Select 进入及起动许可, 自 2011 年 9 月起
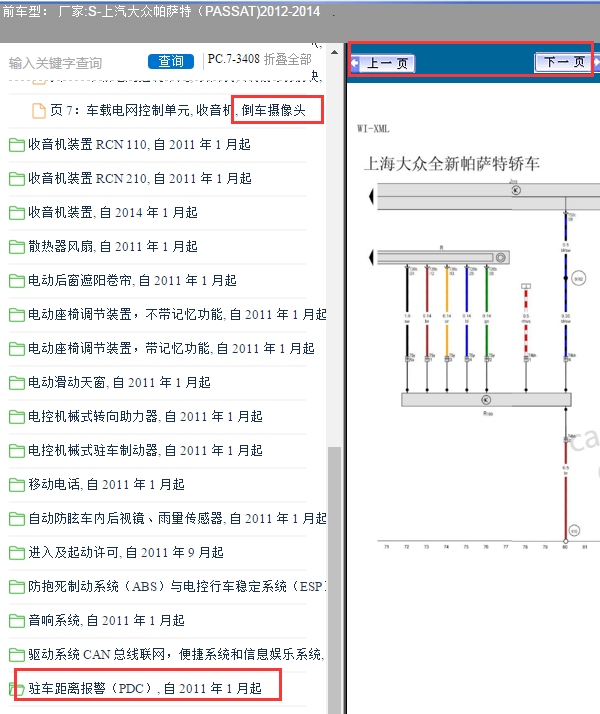 126,553
